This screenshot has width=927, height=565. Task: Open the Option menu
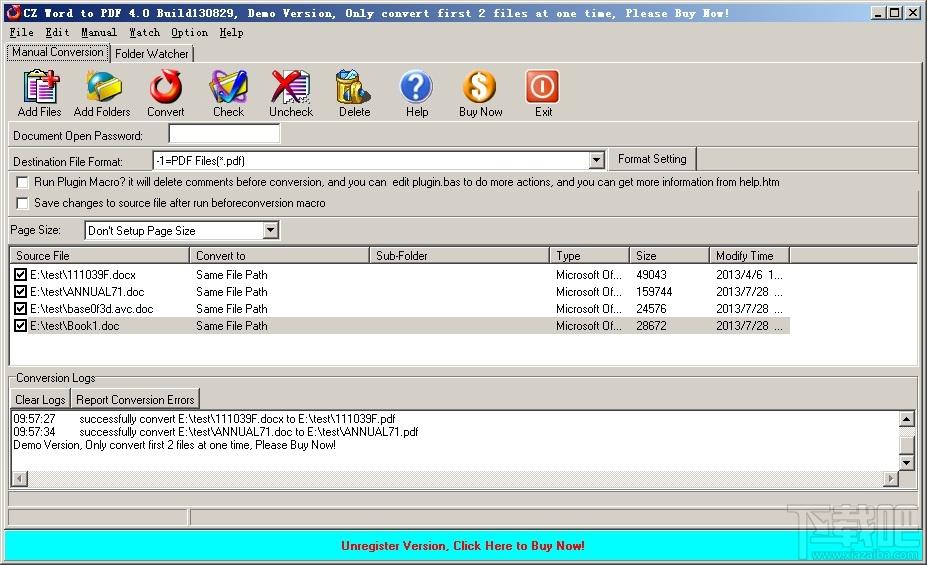(x=189, y=33)
